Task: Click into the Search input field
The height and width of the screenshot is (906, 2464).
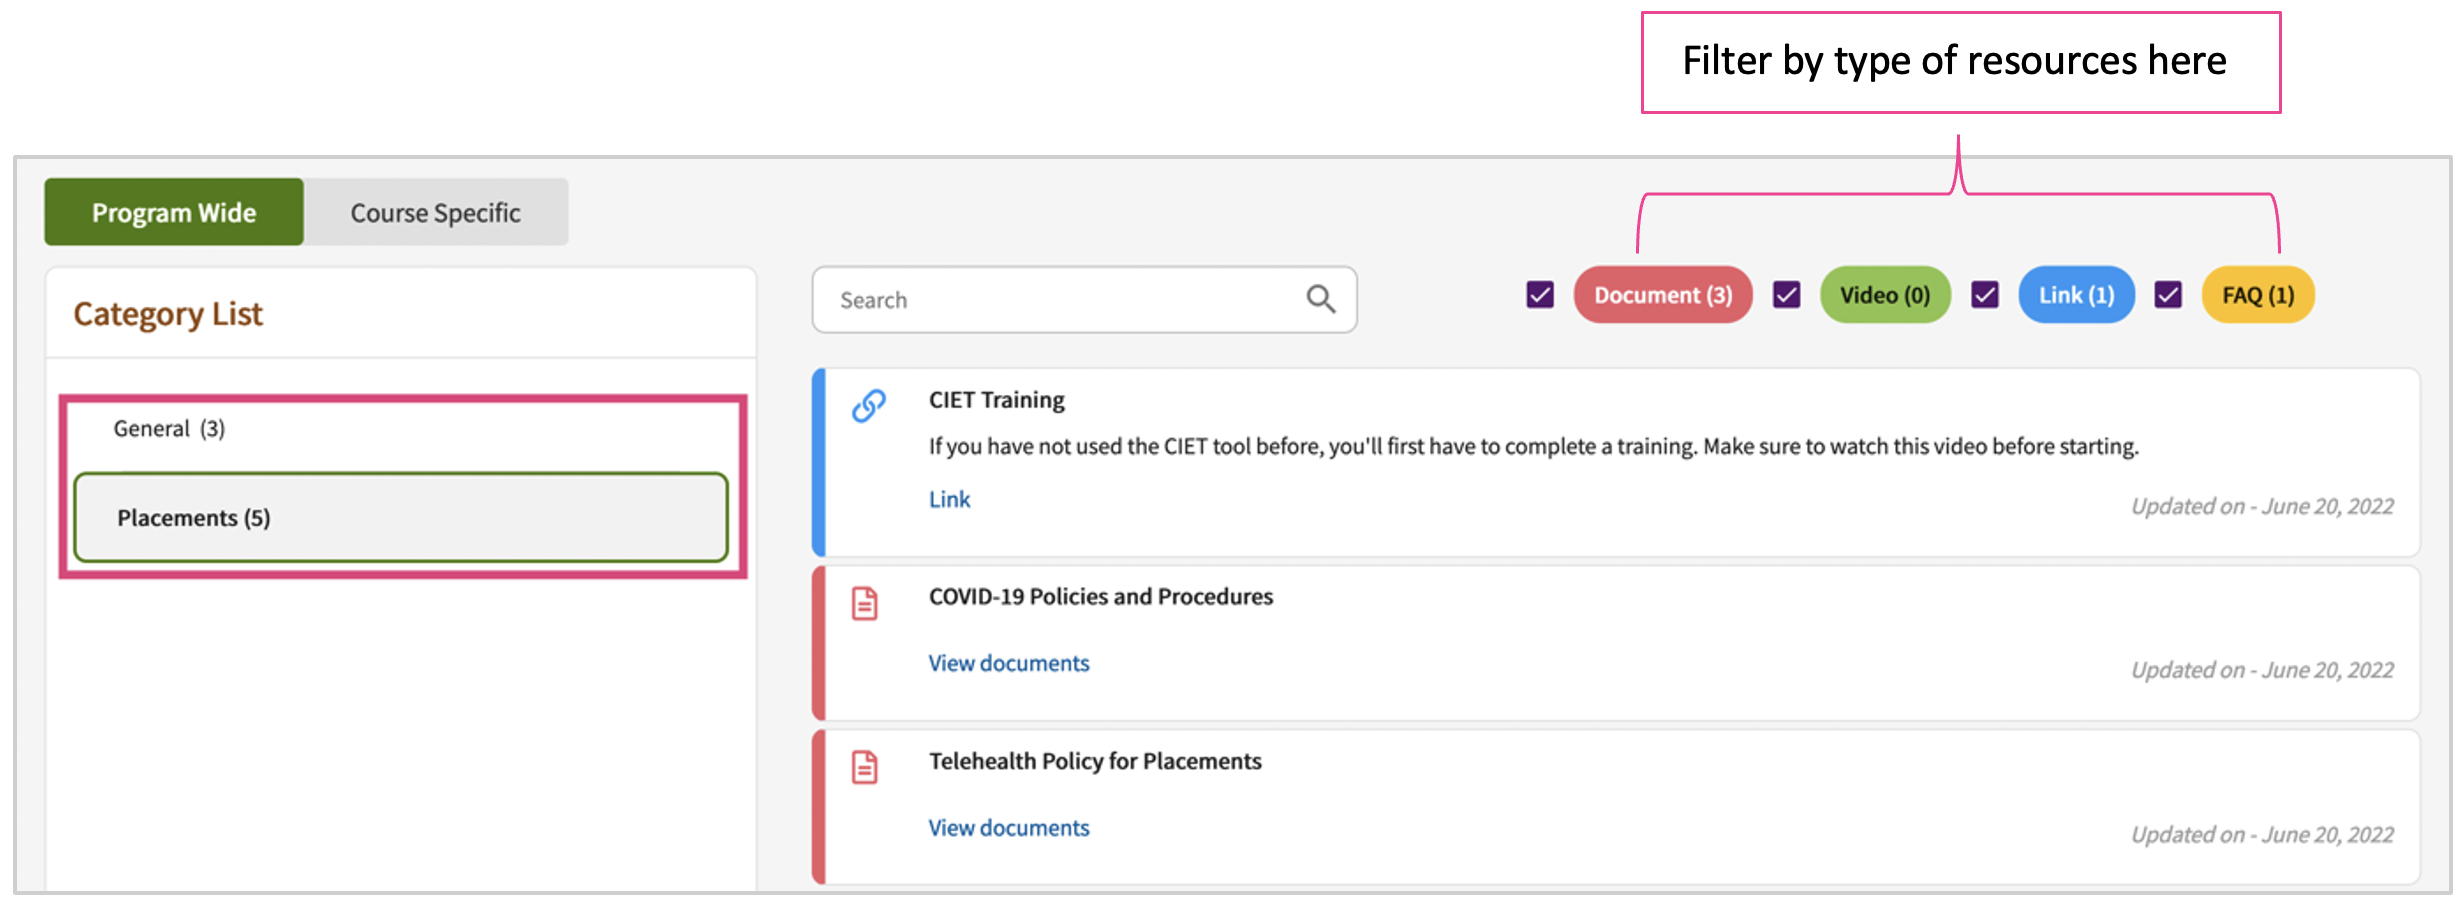Action: [x=1060, y=300]
